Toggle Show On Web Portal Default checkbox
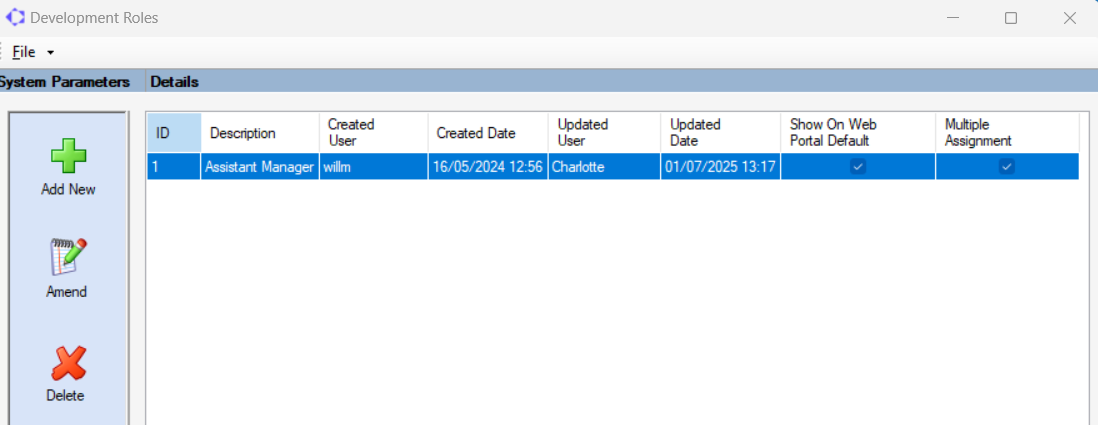1098x425 pixels. (858, 167)
